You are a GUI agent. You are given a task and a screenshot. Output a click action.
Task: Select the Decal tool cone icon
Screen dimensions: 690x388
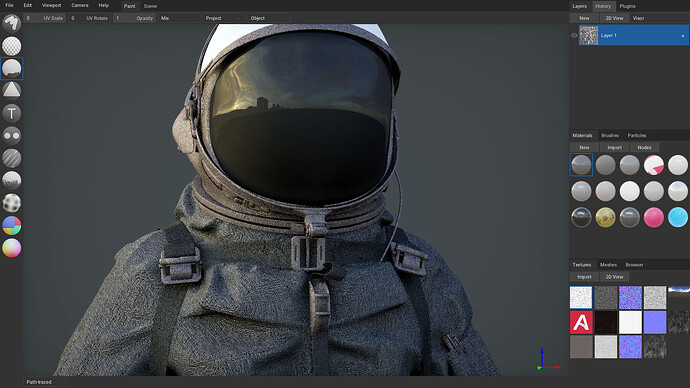click(11, 91)
